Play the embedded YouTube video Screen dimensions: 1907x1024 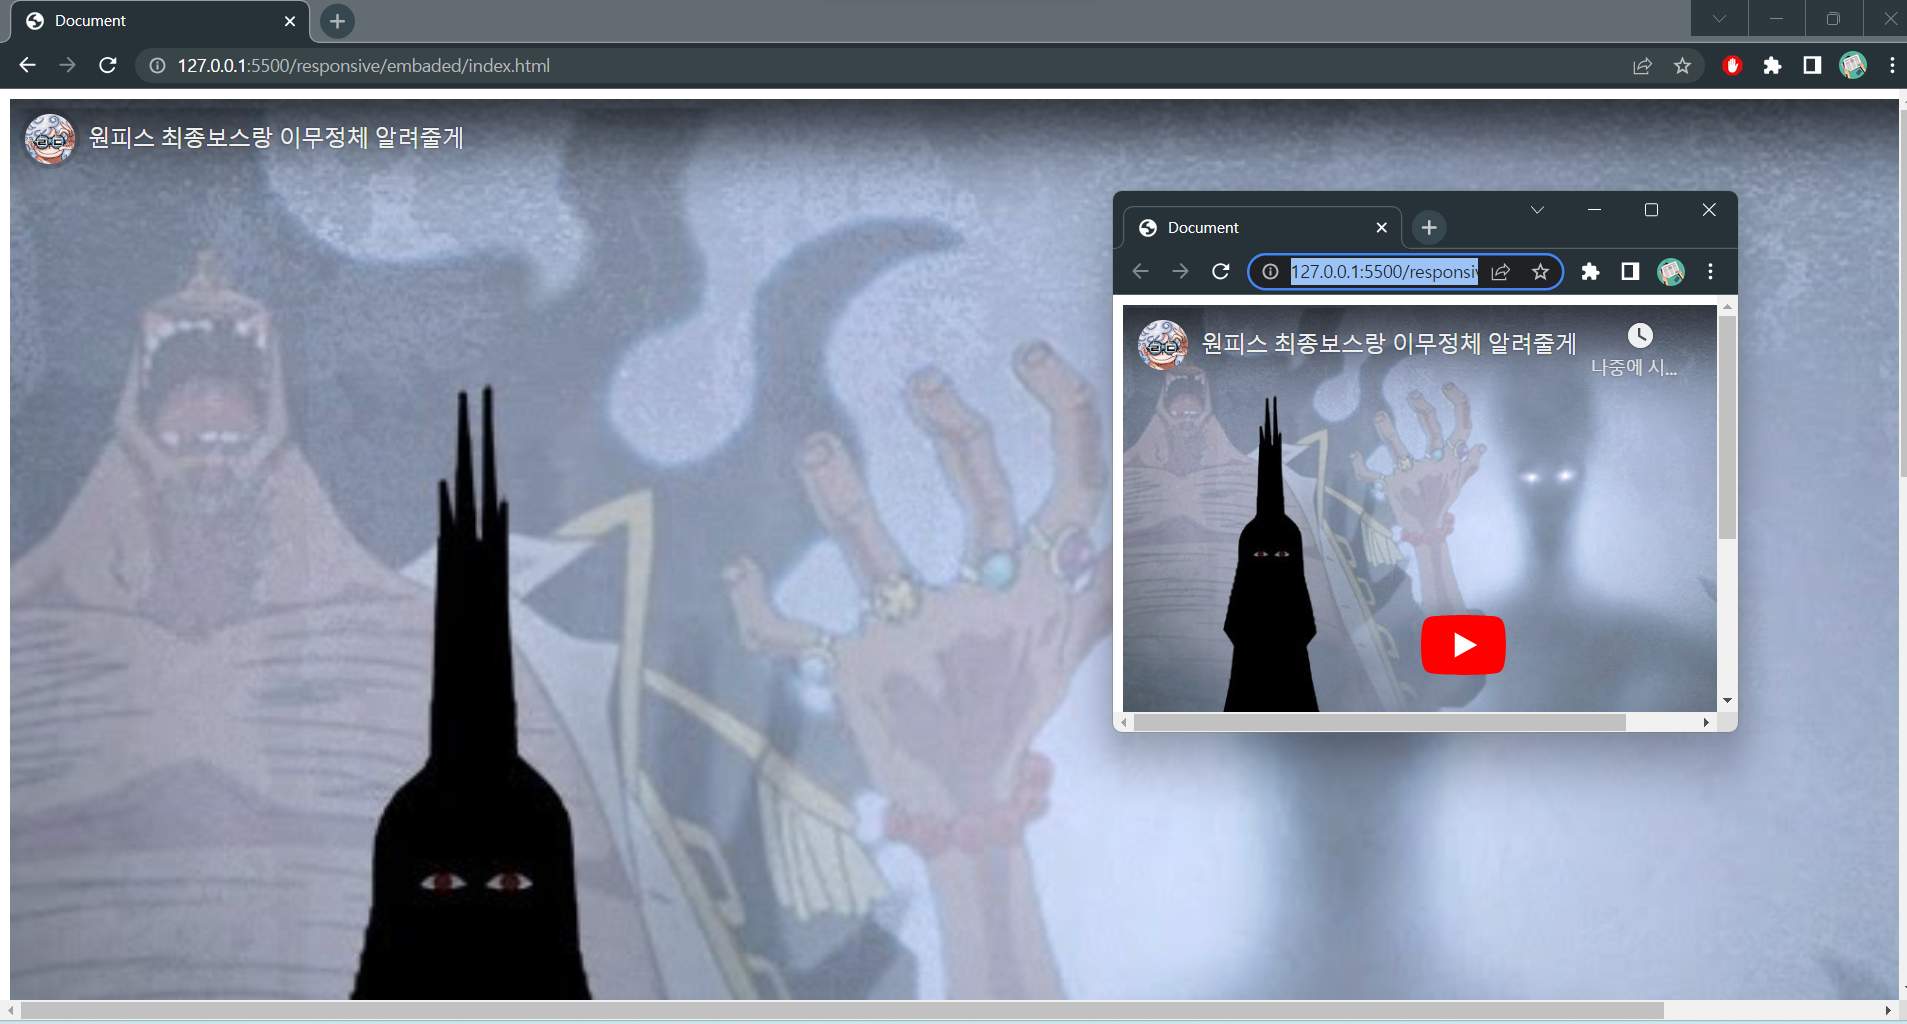pos(1463,645)
